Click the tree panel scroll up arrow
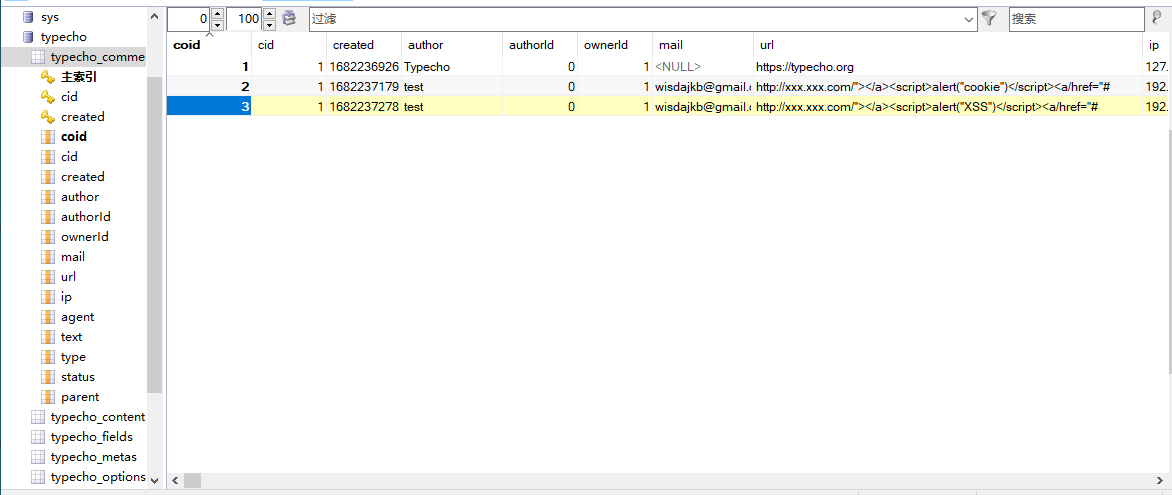This screenshot has width=1172, height=495. tap(155, 16)
